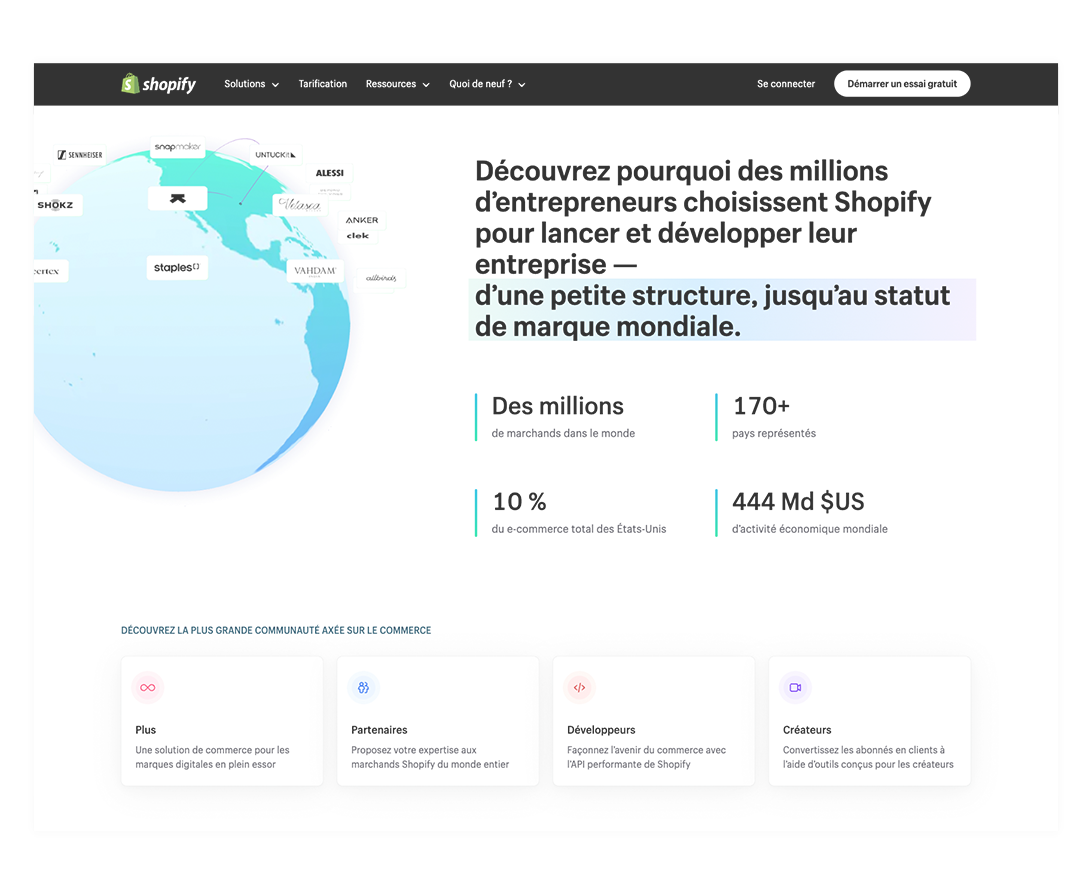The image size is (1092, 895).
Task: Click the Shopify logo in the header
Action: point(158,84)
